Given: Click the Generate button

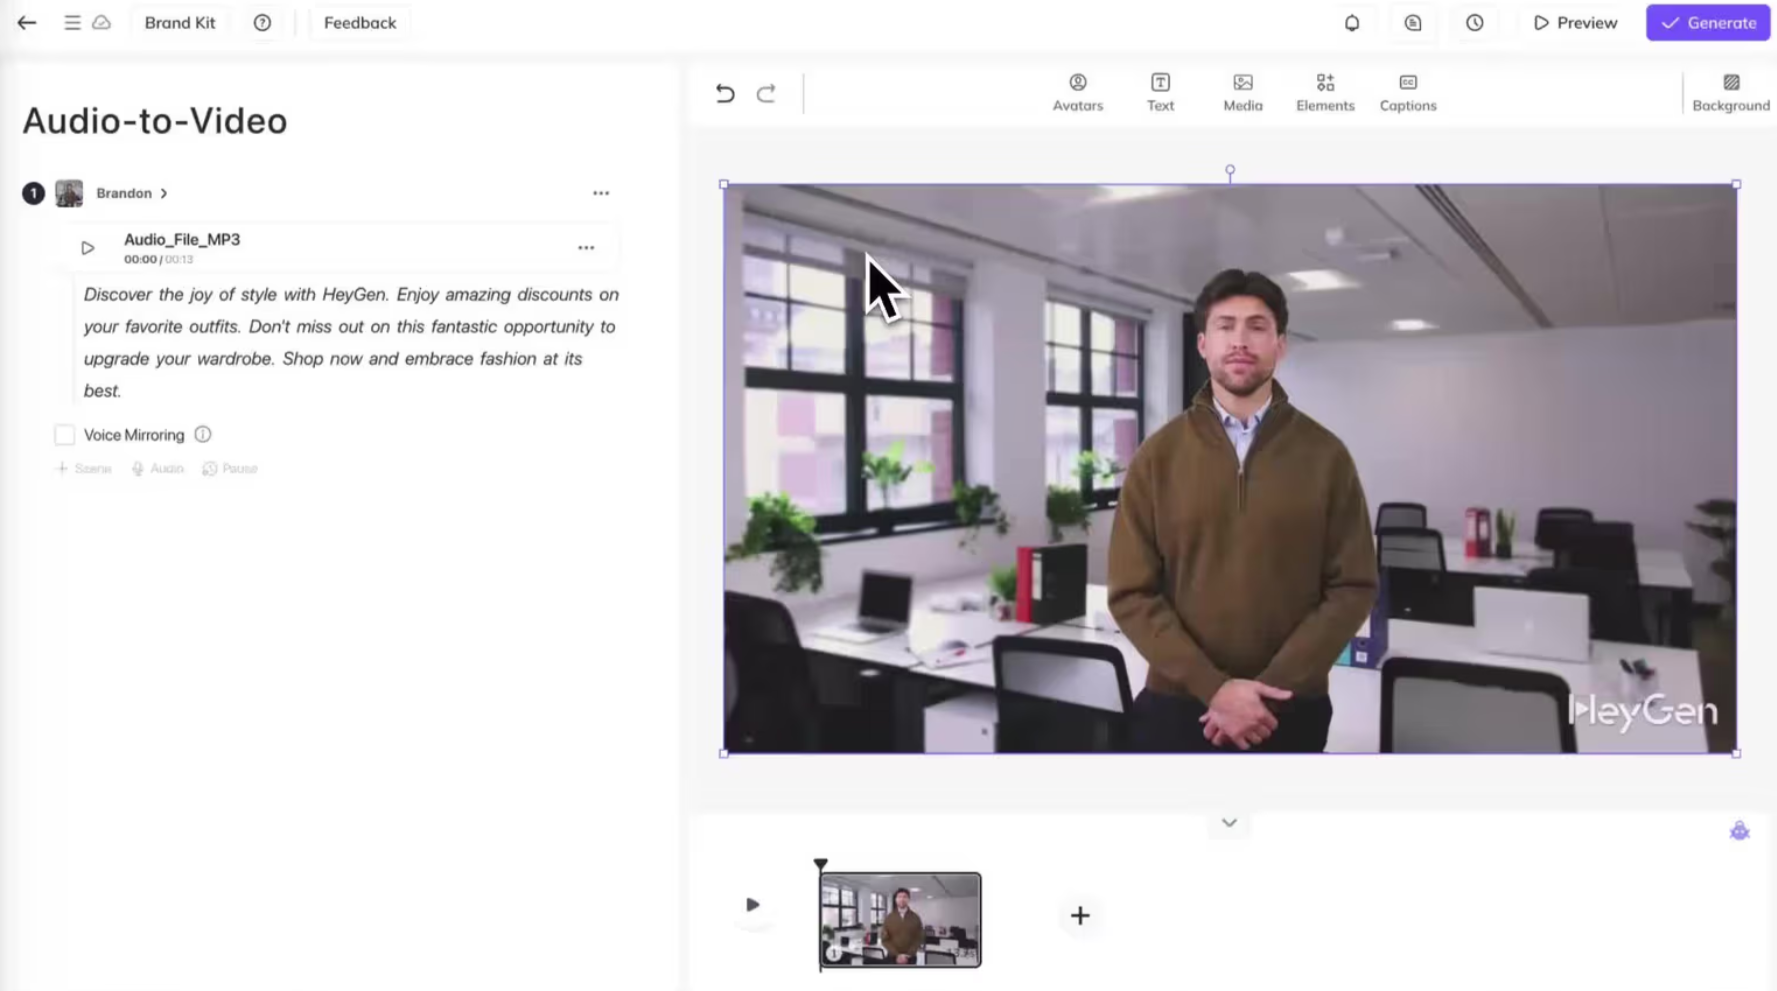Looking at the screenshot, I should click(x=1707, y=22).
